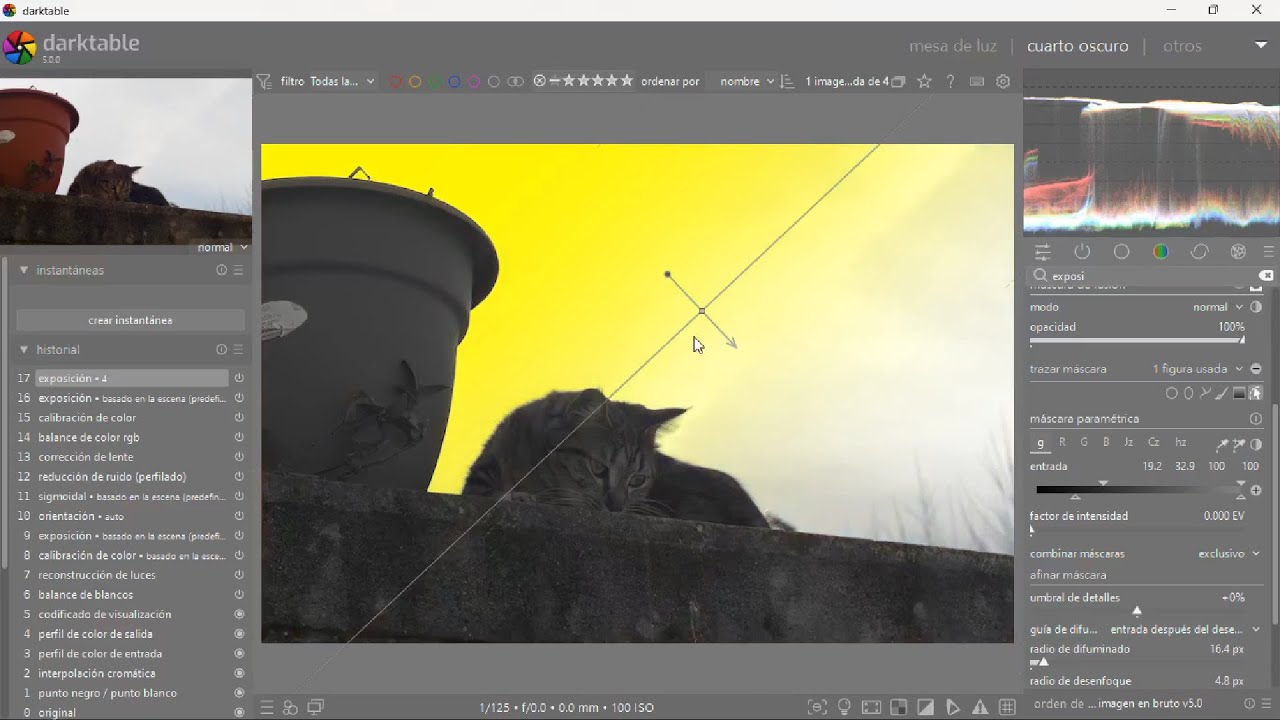Select the circle mask shape tool

pyautogui.click(x=1171, y=393)
